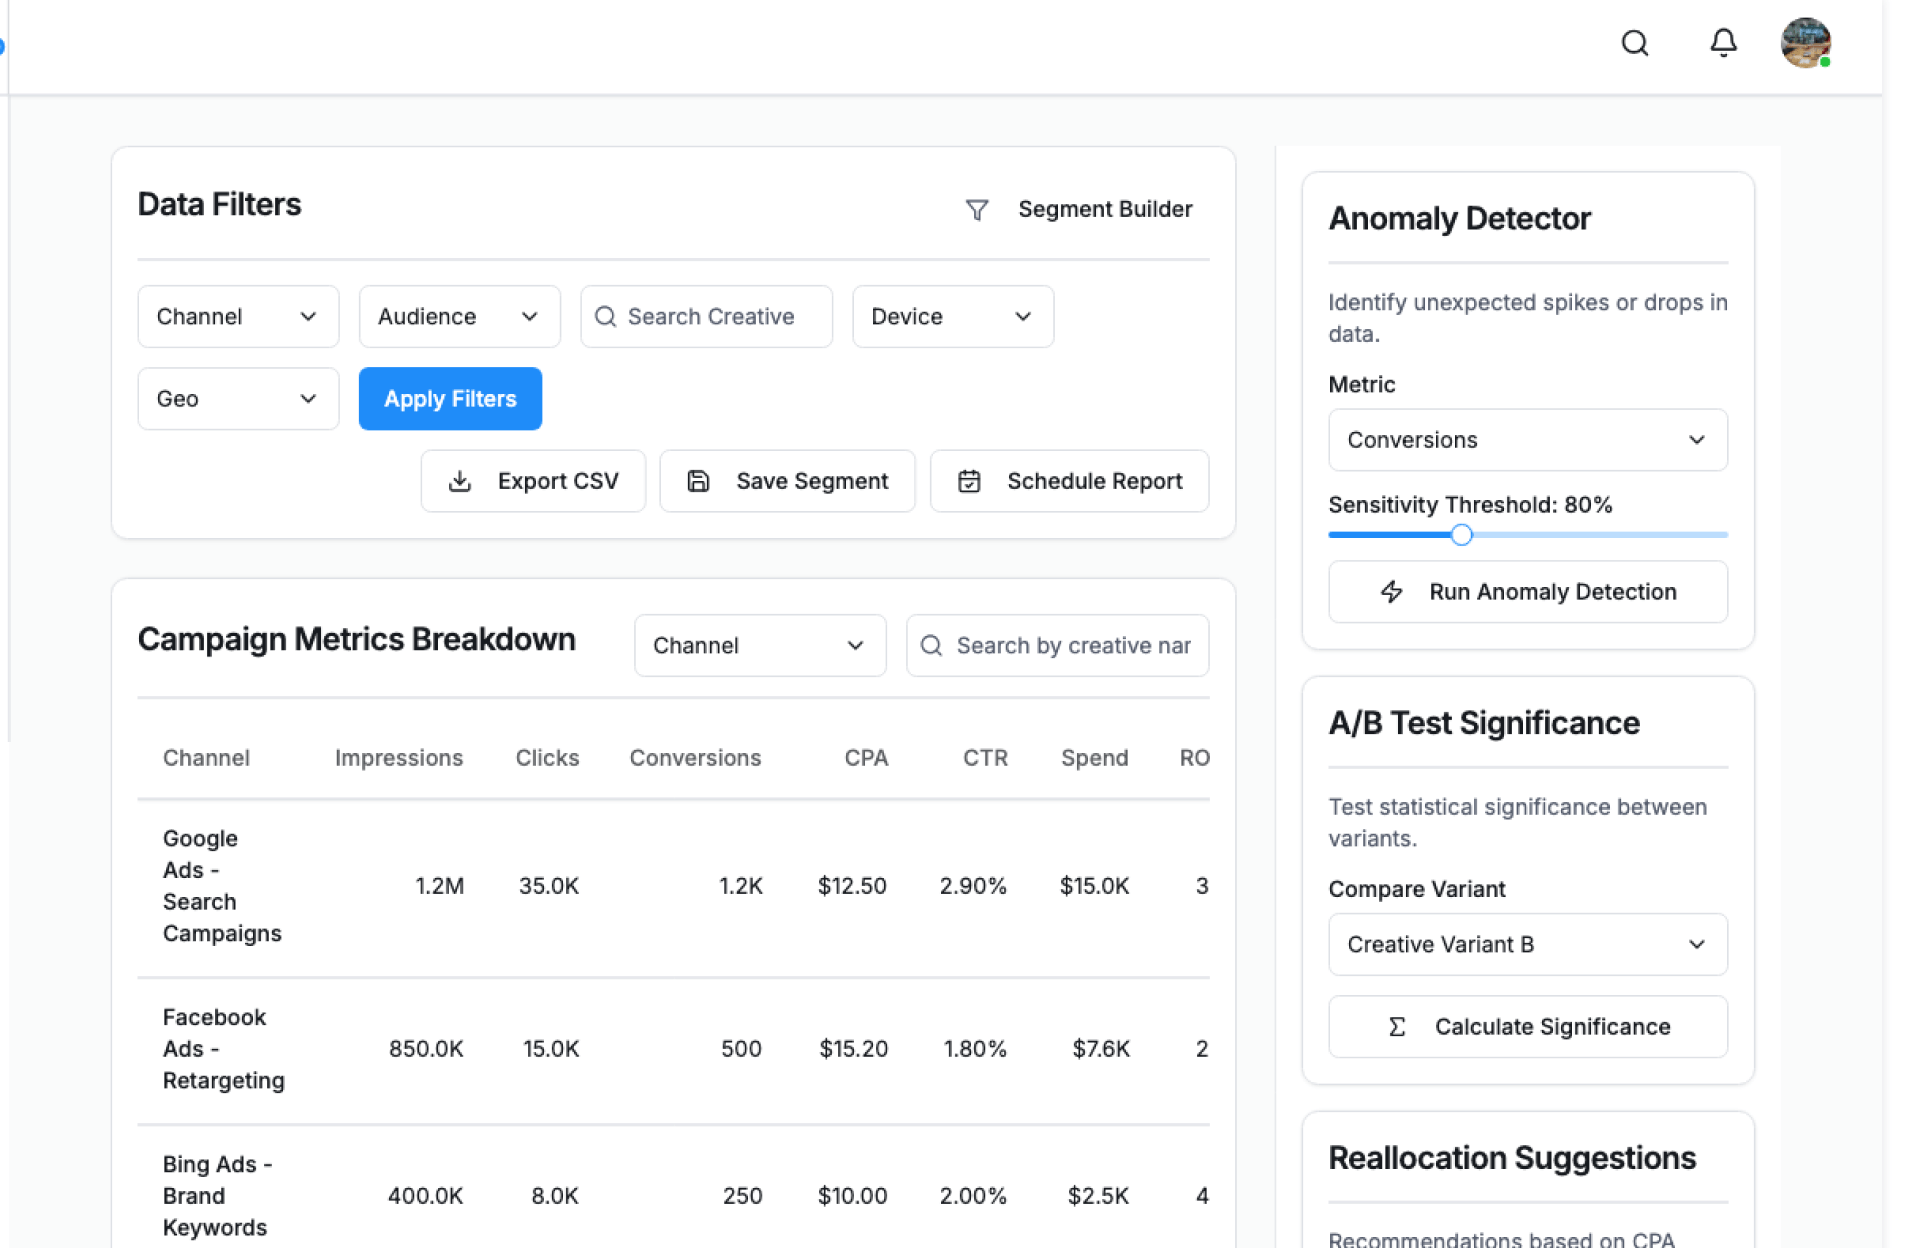Click the Save Segment disk icon

tap(698, 481)
